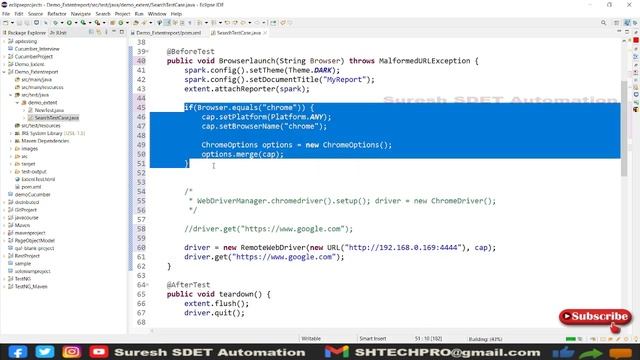Switch to the Java perspective icon

point(627,23)
